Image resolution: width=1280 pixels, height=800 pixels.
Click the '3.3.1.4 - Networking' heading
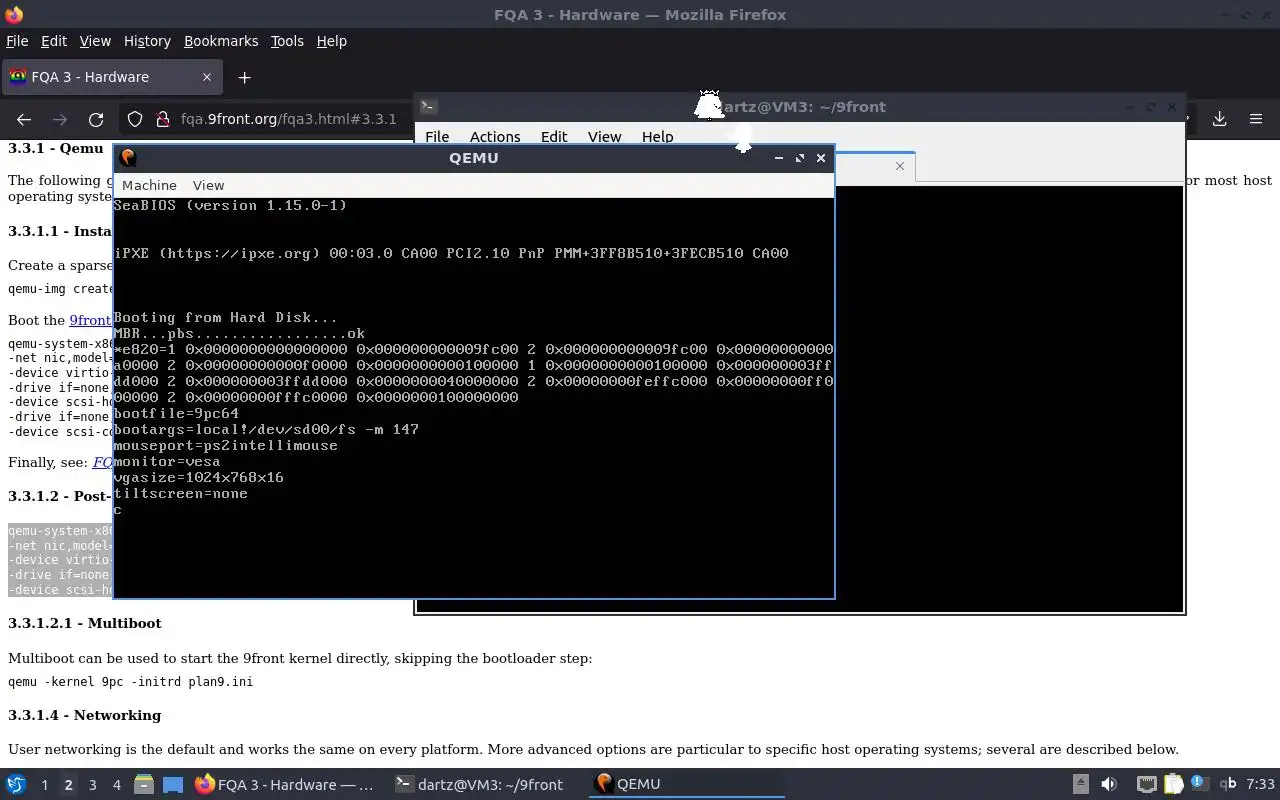85,715
